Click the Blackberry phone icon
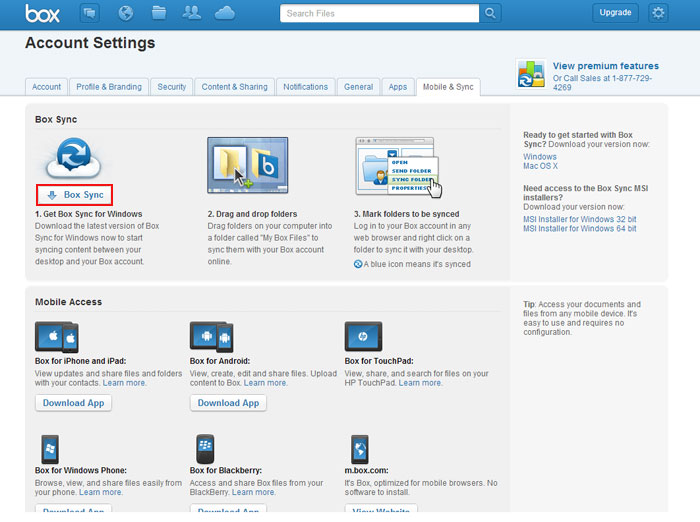The width and height of the screenshot is (700, 522). tap(205, 449)
